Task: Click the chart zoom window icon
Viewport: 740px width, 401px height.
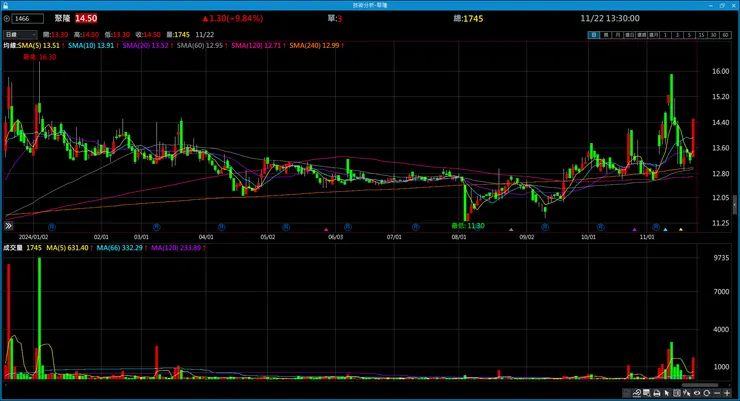Action: pyautogui.click(x=647, y=393)
